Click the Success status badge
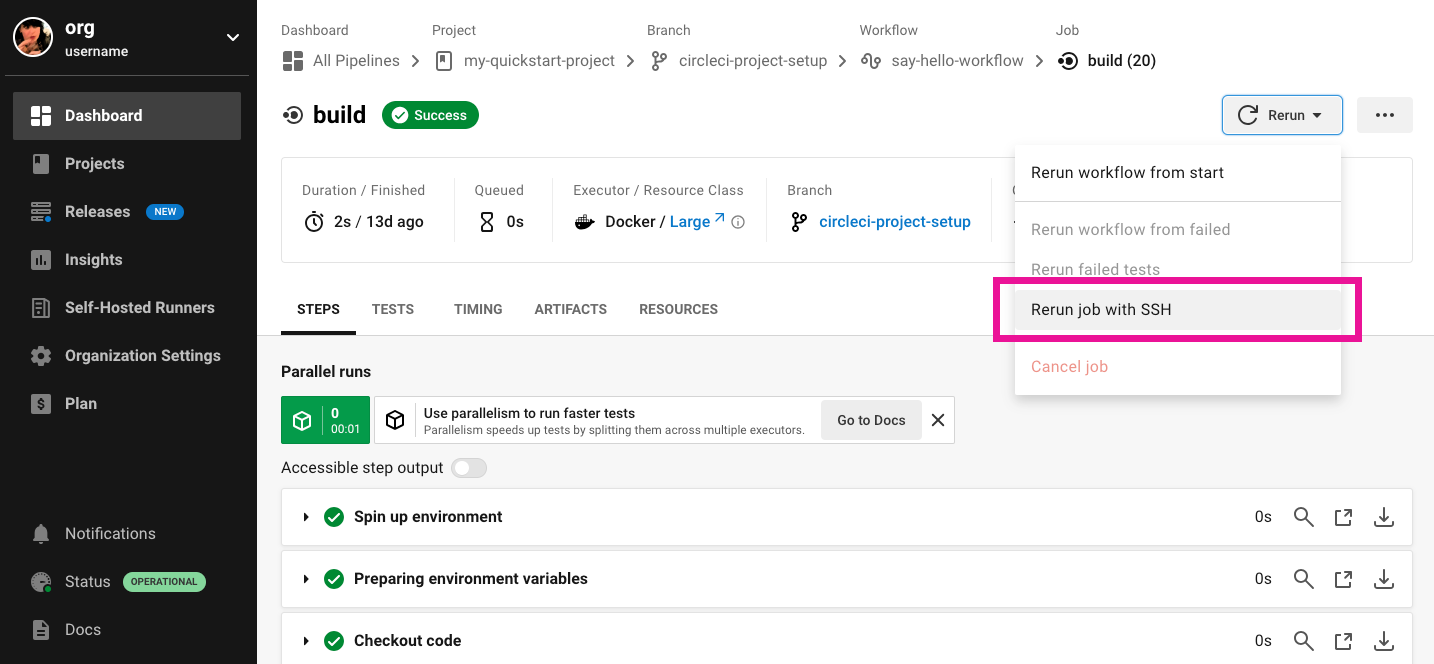The width and height of the screenshot is (1434, 664). point(430,116)
